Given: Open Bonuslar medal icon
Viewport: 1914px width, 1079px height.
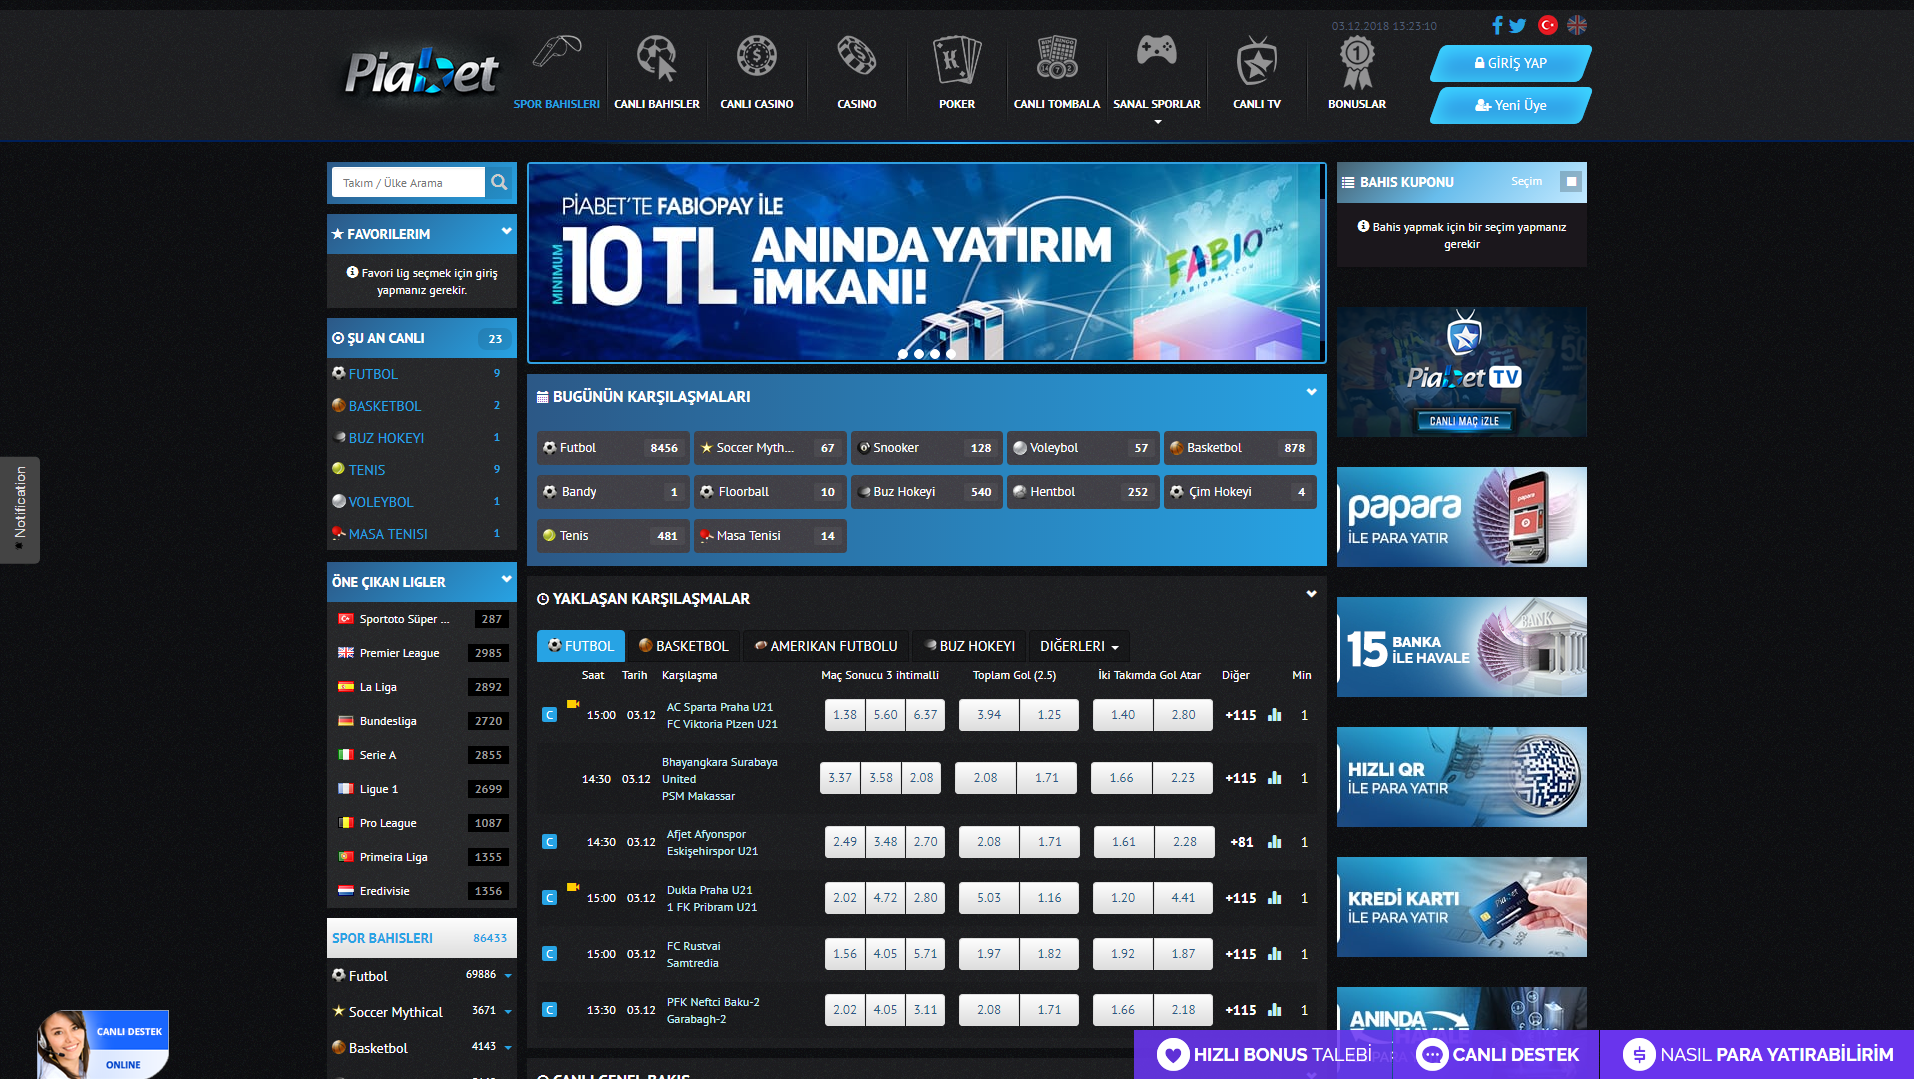Looking at the screenshot, I should pyautogui.click(x=1356, y=62).
